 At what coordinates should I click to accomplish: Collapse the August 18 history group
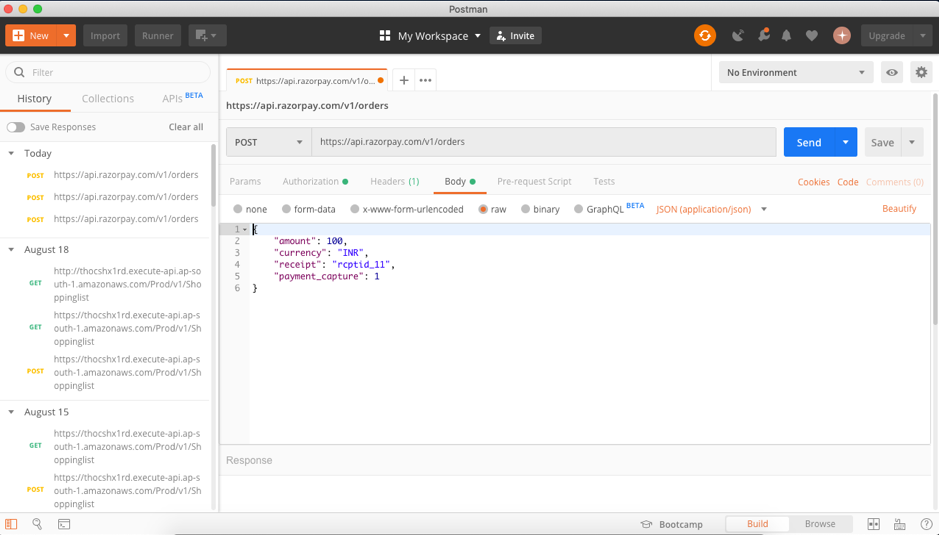tap(11, 249)
